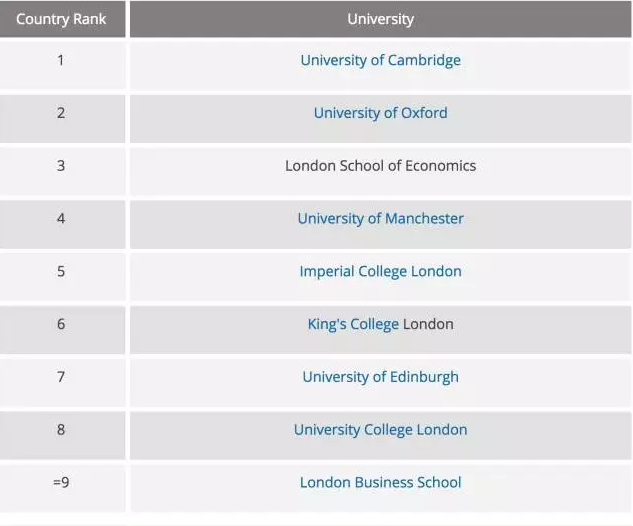Click the University College London link
633x526 pixels.
[x=380, y=430]
